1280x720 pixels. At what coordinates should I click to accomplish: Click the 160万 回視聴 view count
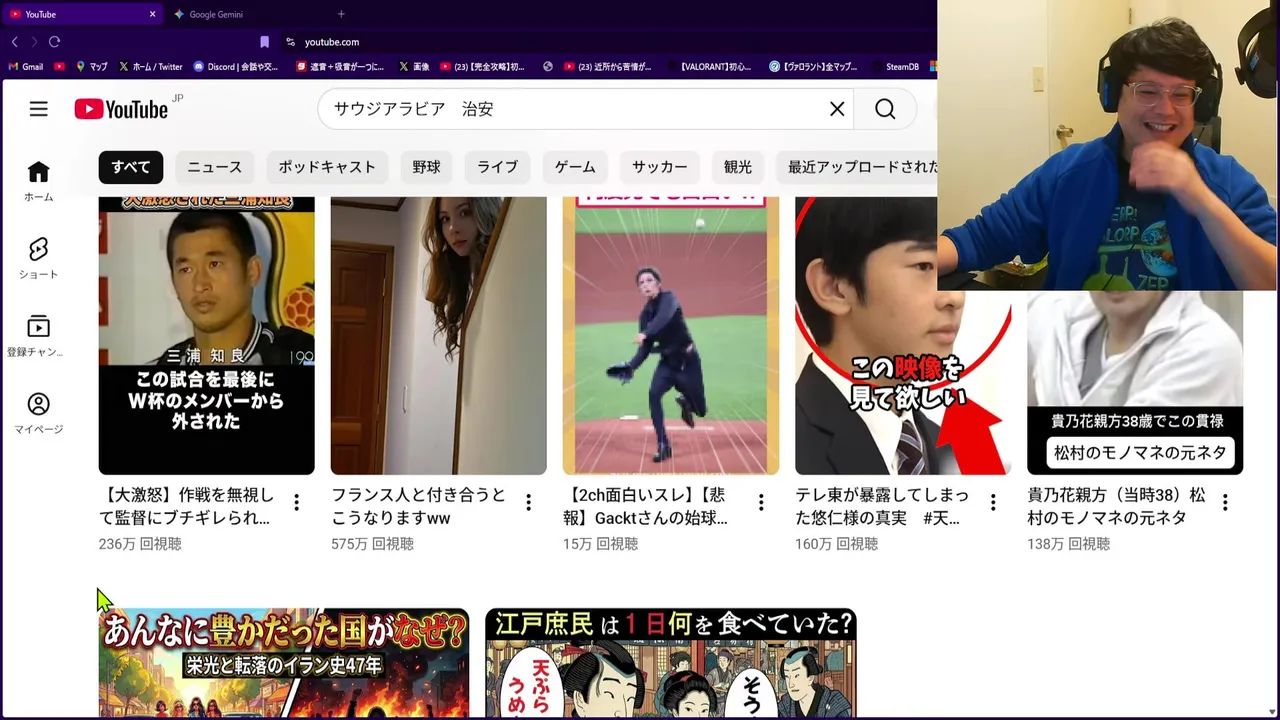836,544
